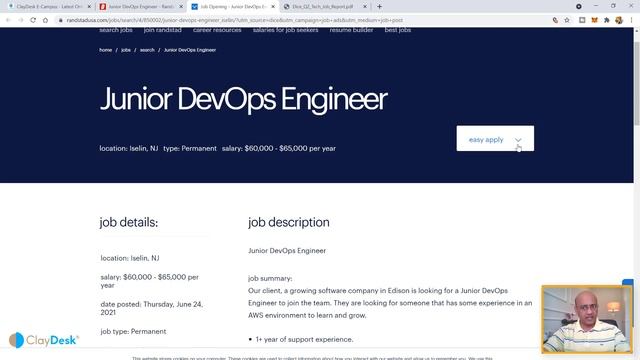Open the browser home page icon
Image resolution: width=640 pixels, height=360 pixels.
(x=45, y=20)
